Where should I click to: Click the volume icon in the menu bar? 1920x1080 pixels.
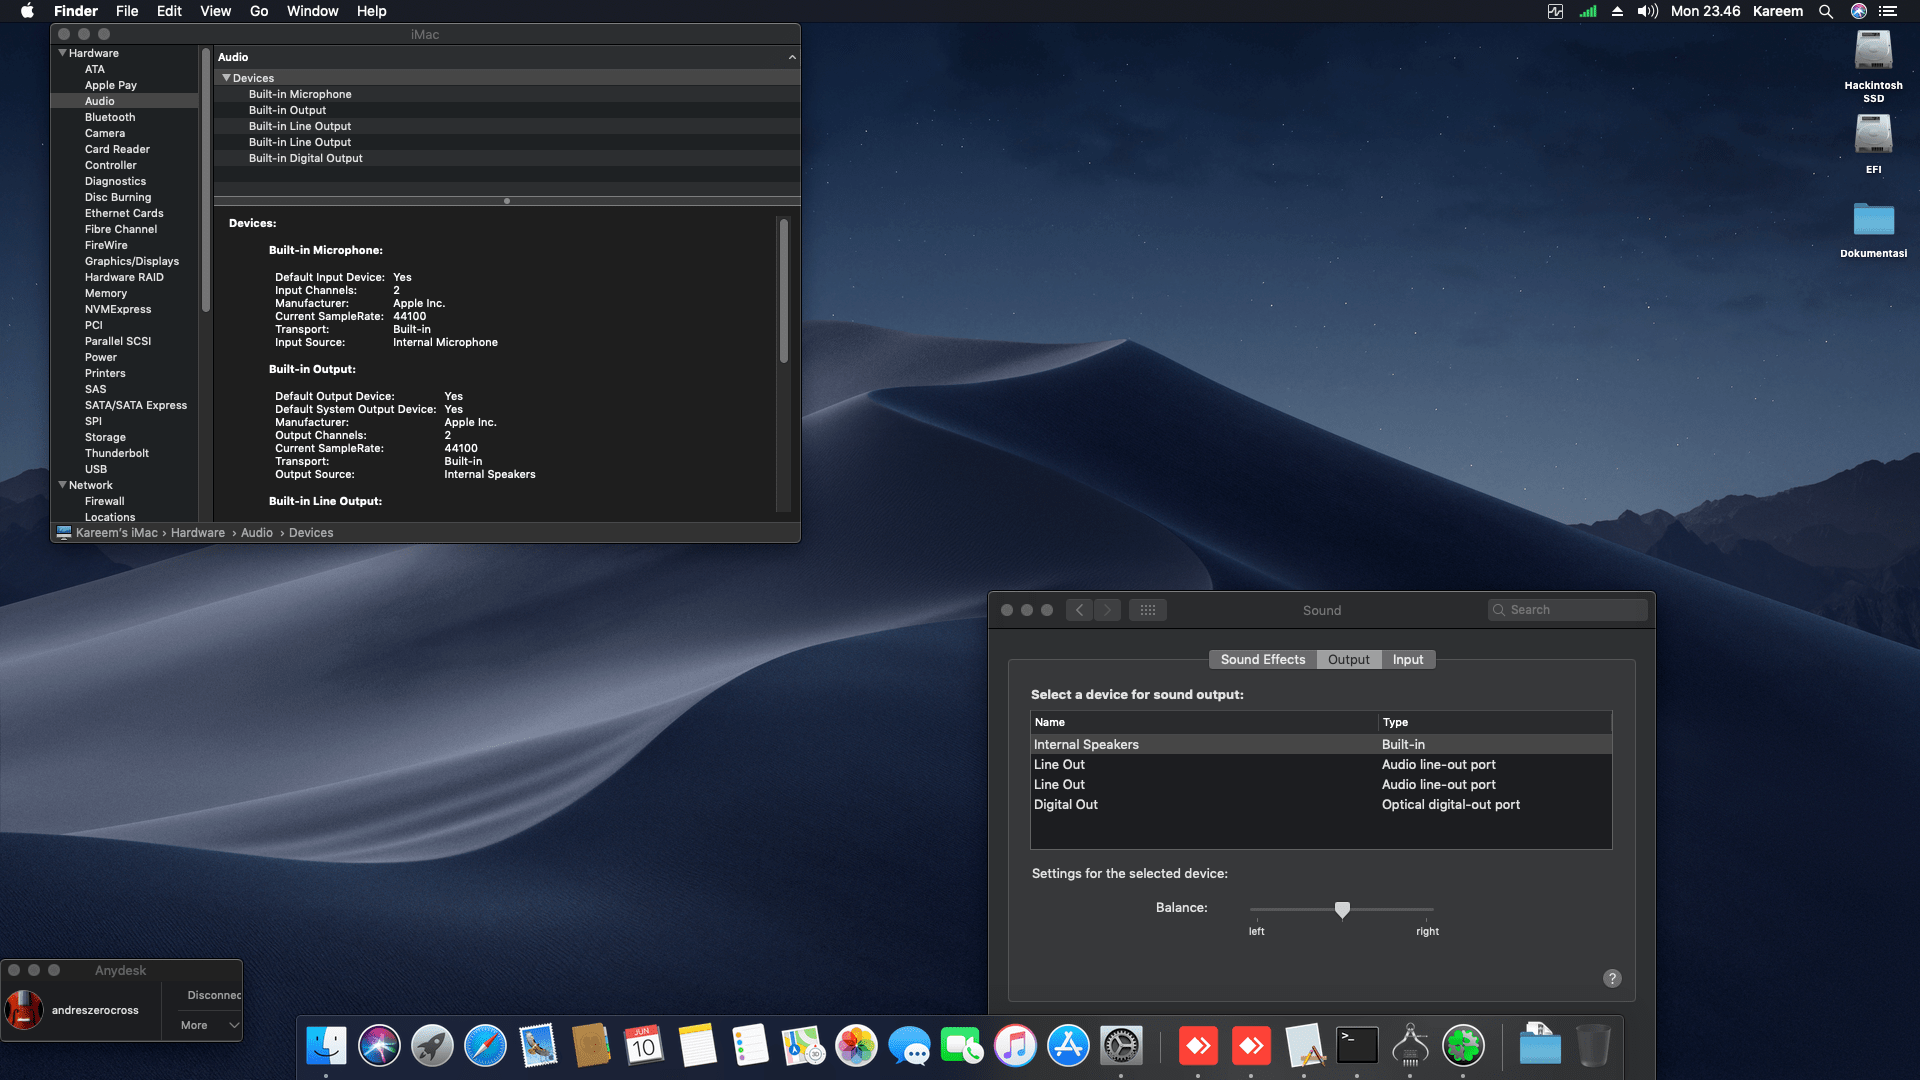pyautogui.click(x=1647, y=11)
